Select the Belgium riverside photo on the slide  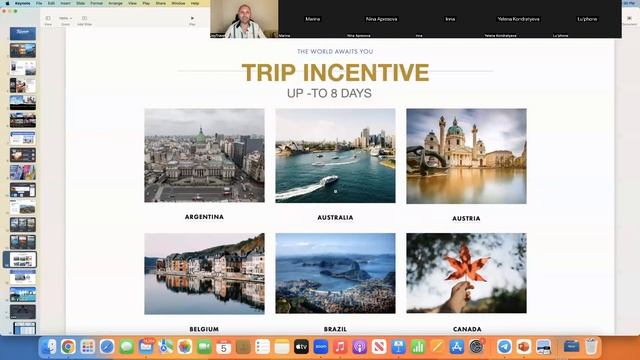204,273
